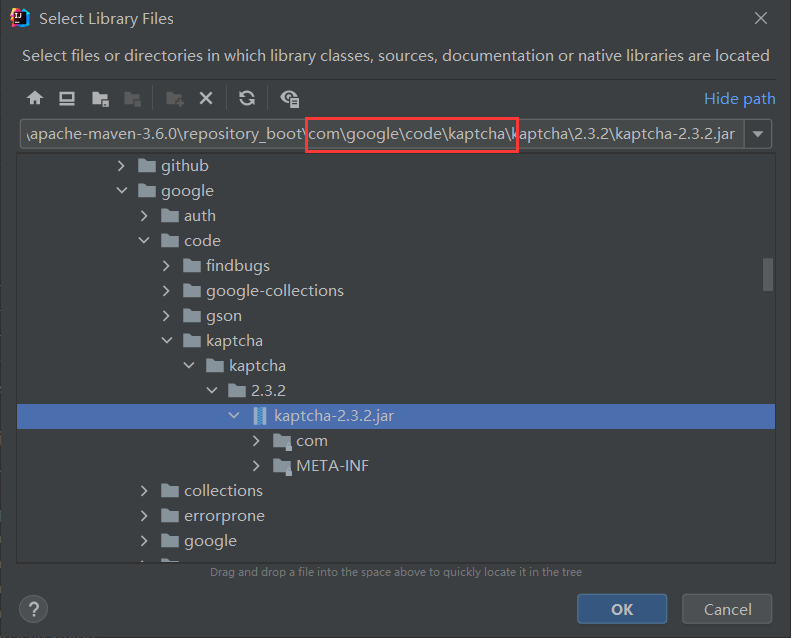Select the com folder label
Viewport: 791px width, 638px height.
(312, 440)
